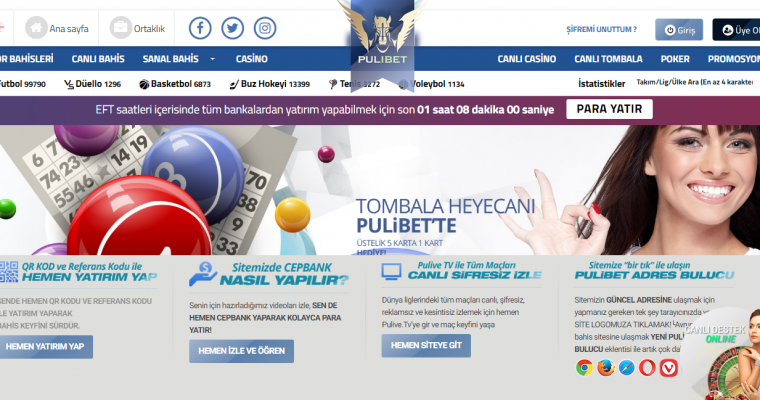
Task: Click the QR code icon
Action: pyautogui.click(x=9, y=272)
